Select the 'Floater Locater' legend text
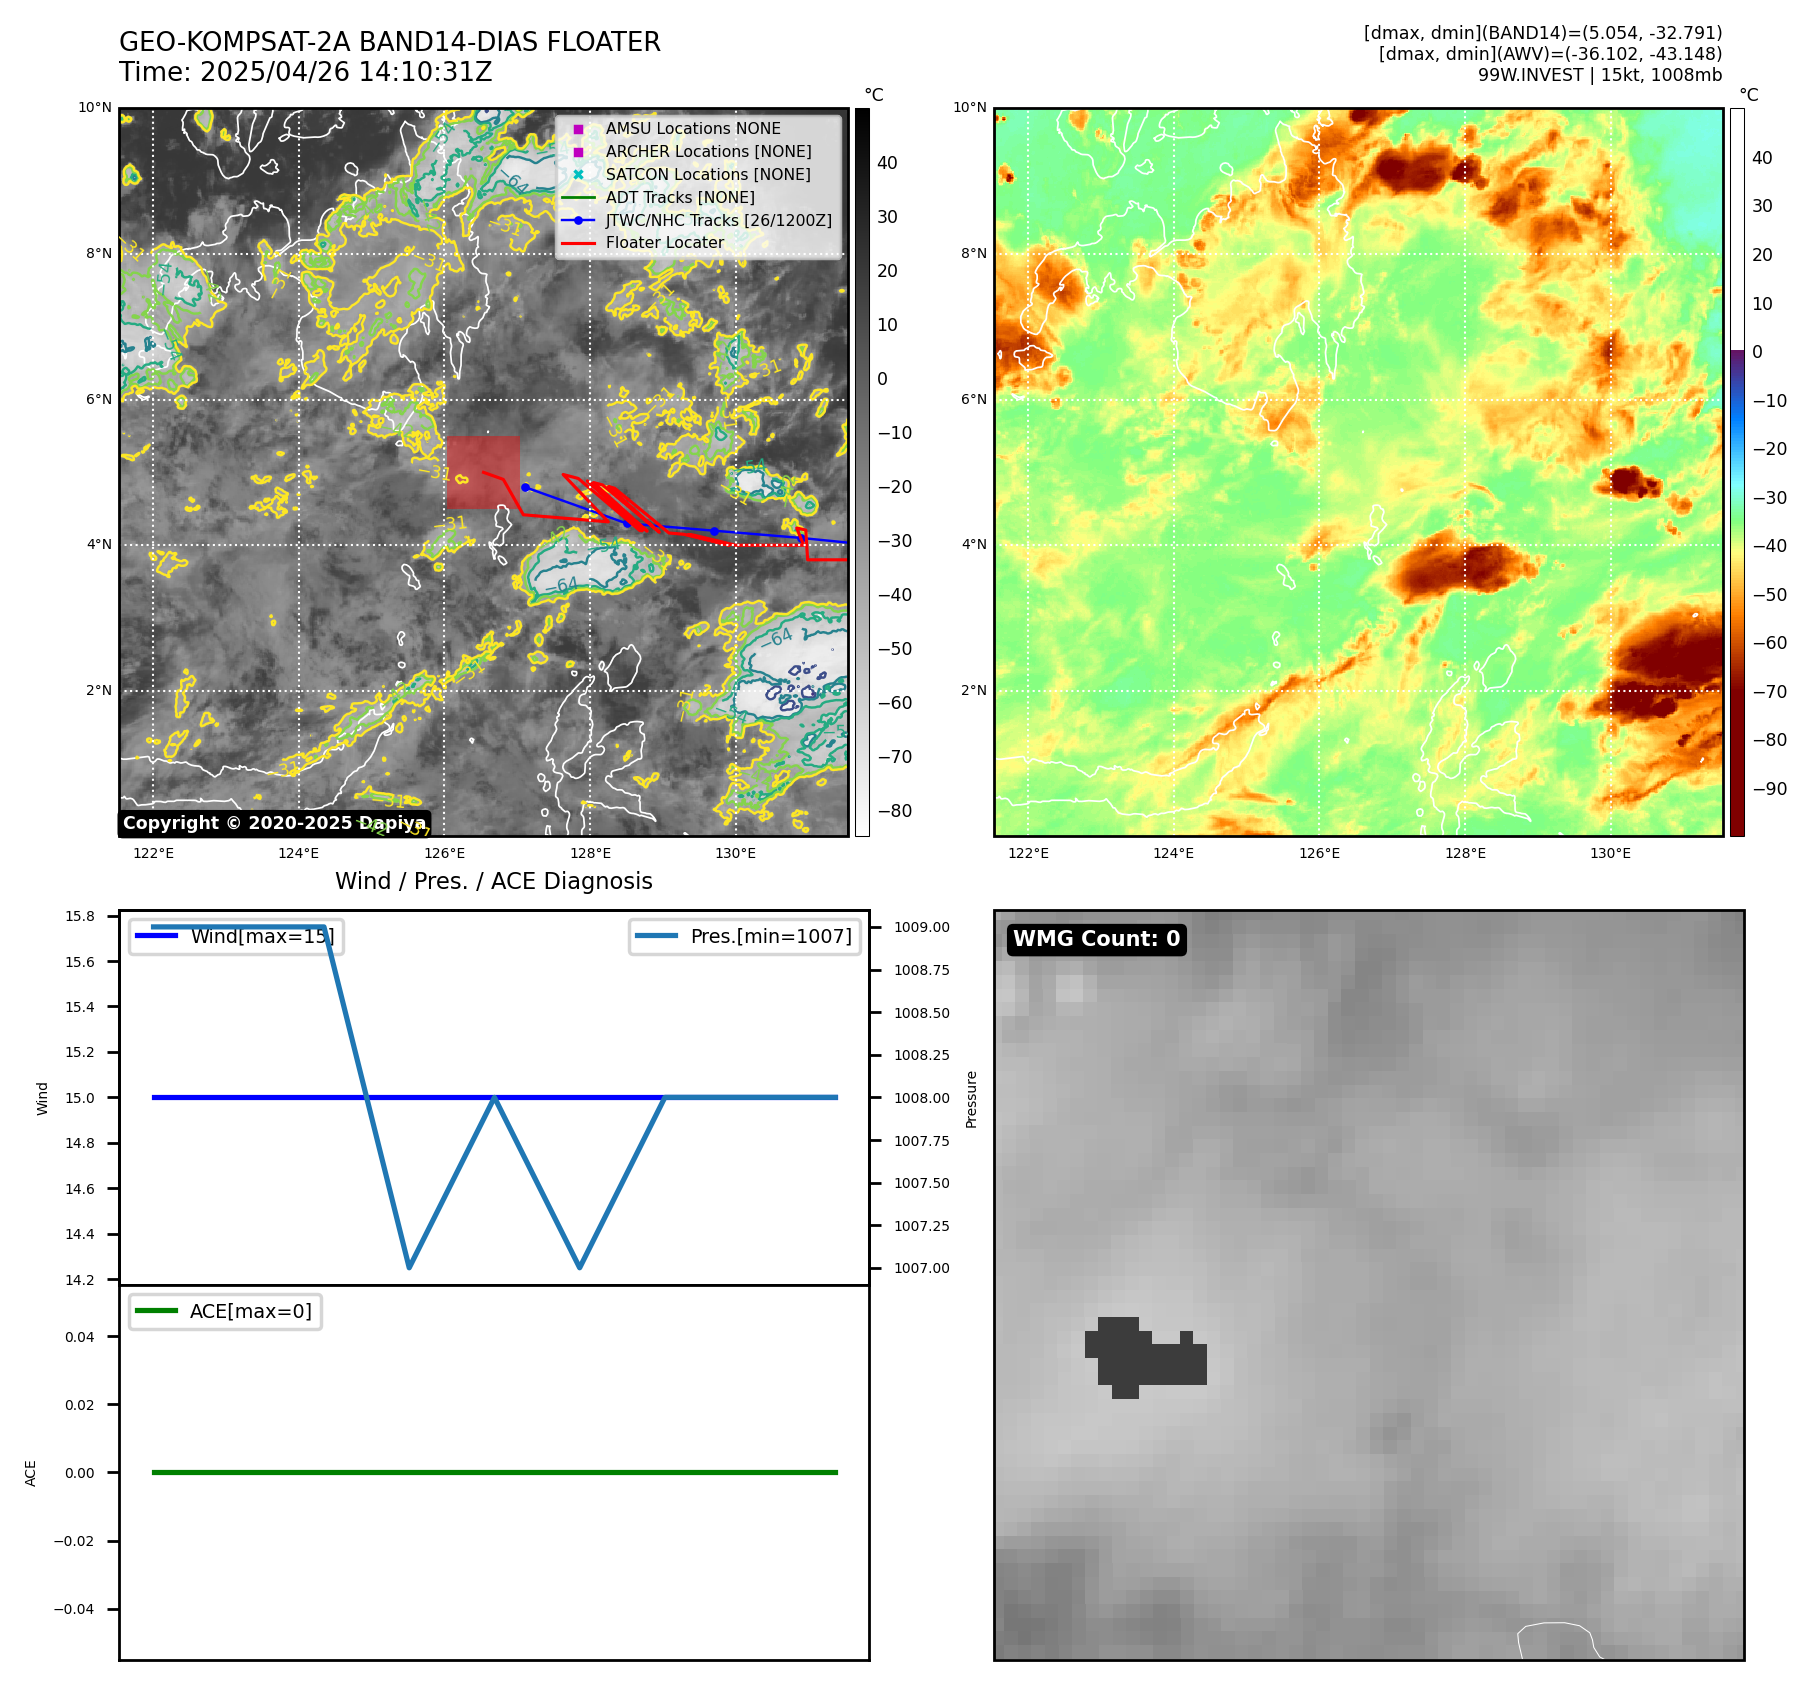The height and width of the screenshot is (1697, 1813). (x=664, y=243)
